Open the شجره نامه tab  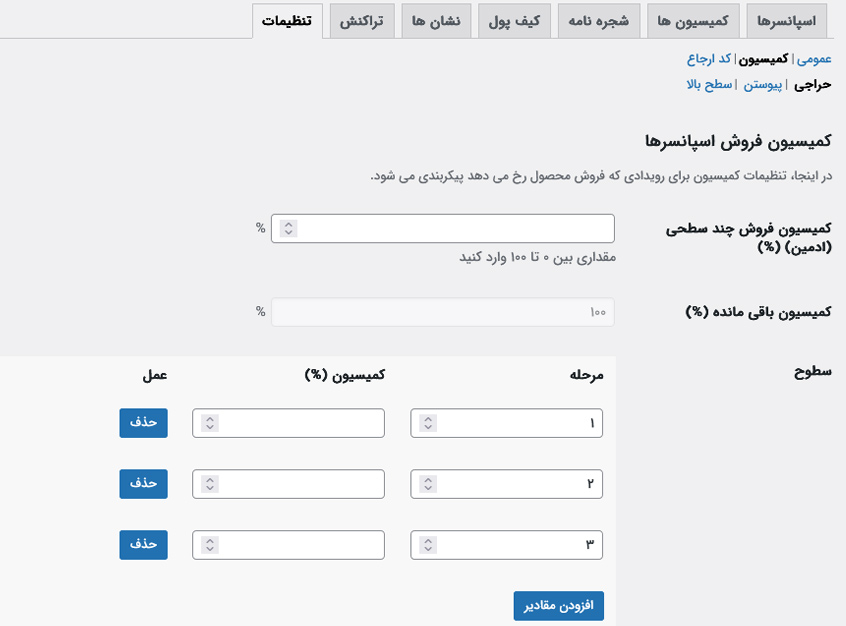coord(599,21)
